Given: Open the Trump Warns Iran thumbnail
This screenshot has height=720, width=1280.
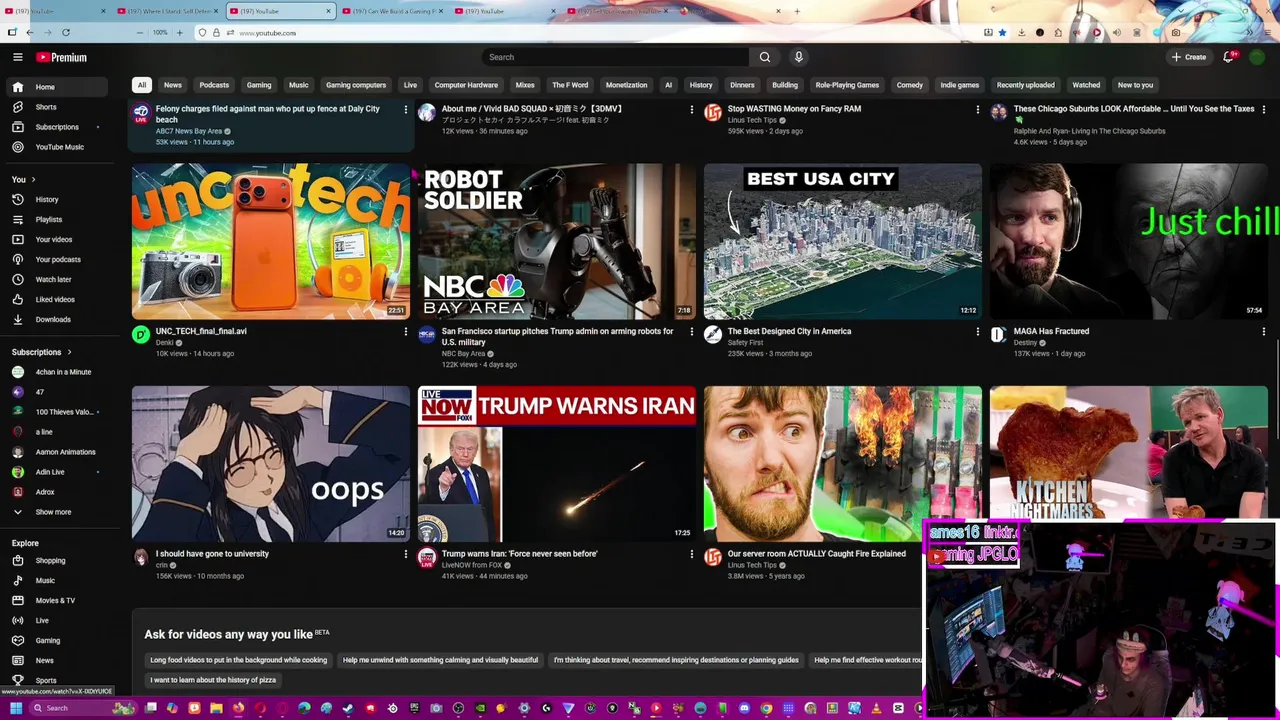Looking at the screenshot, I should [x=557, y=463].
